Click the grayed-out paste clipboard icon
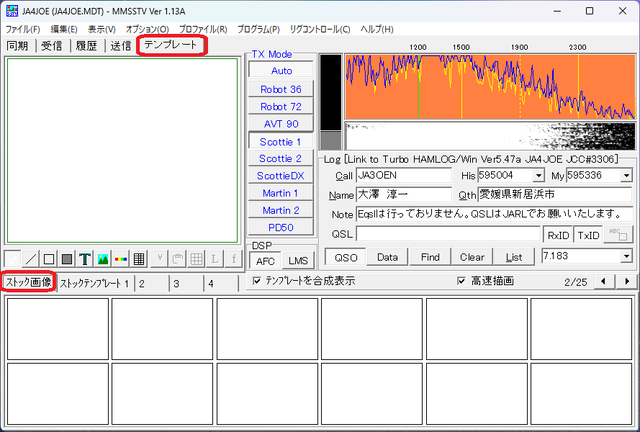 (178, 258)
